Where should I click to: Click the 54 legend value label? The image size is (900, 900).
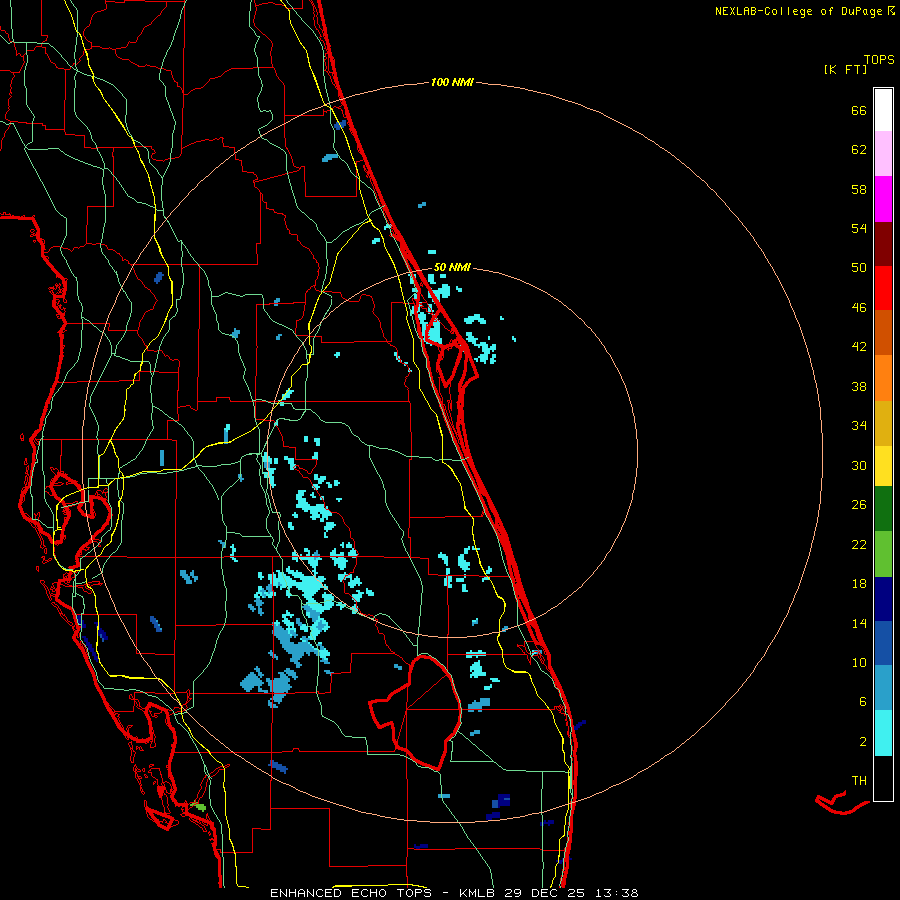pos(859,228)
